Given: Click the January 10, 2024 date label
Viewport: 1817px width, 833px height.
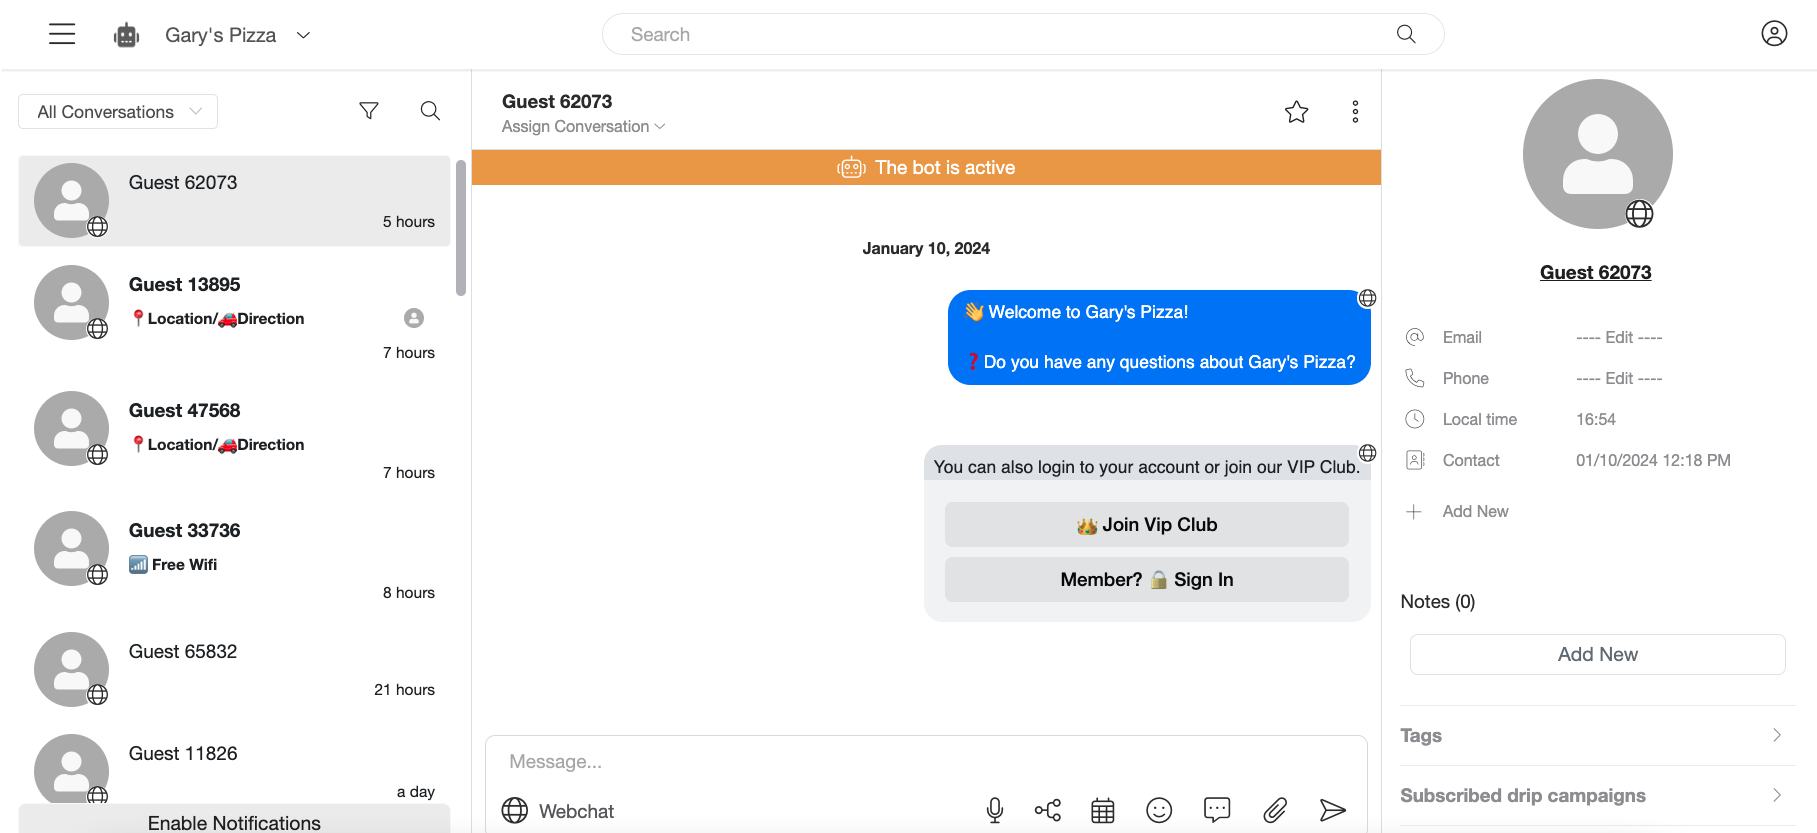Looking at the screenshot, I should point(926,248).
